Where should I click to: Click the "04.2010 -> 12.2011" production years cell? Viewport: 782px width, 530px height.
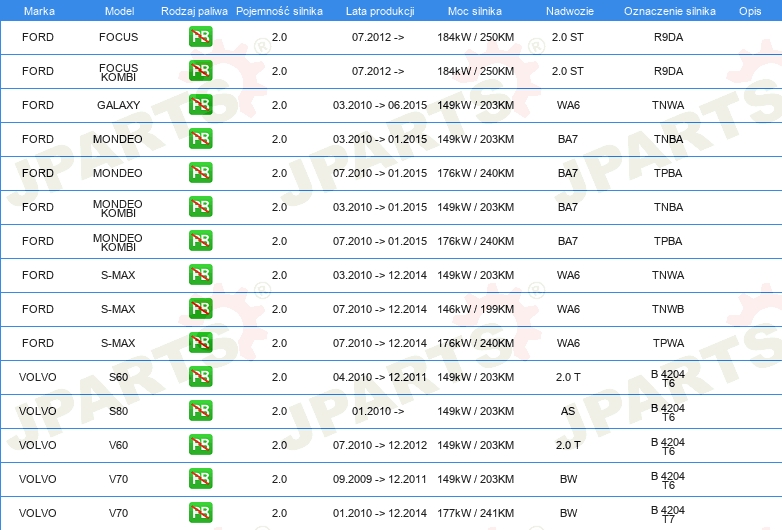click(x=380, y=377)
